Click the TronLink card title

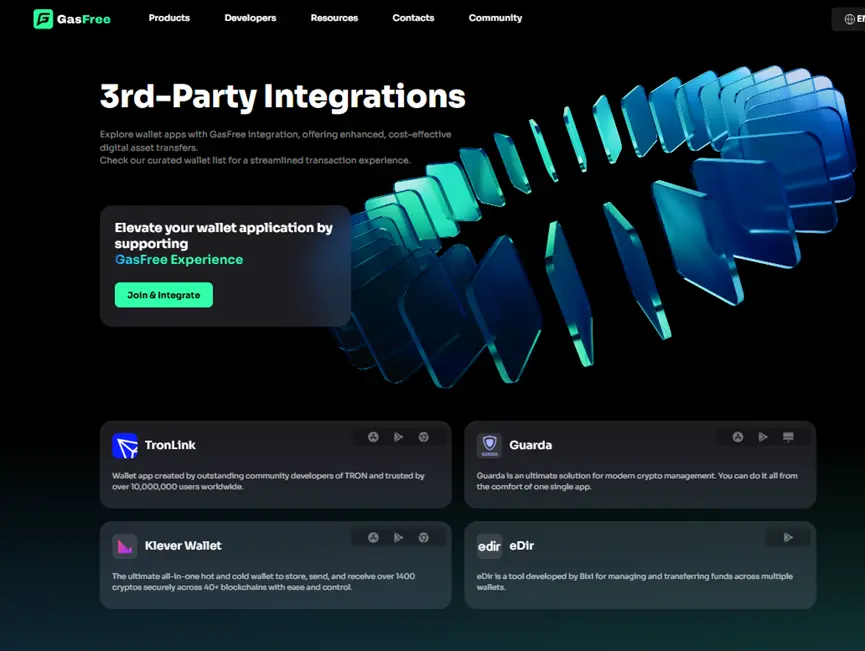(x=170, y=445)
